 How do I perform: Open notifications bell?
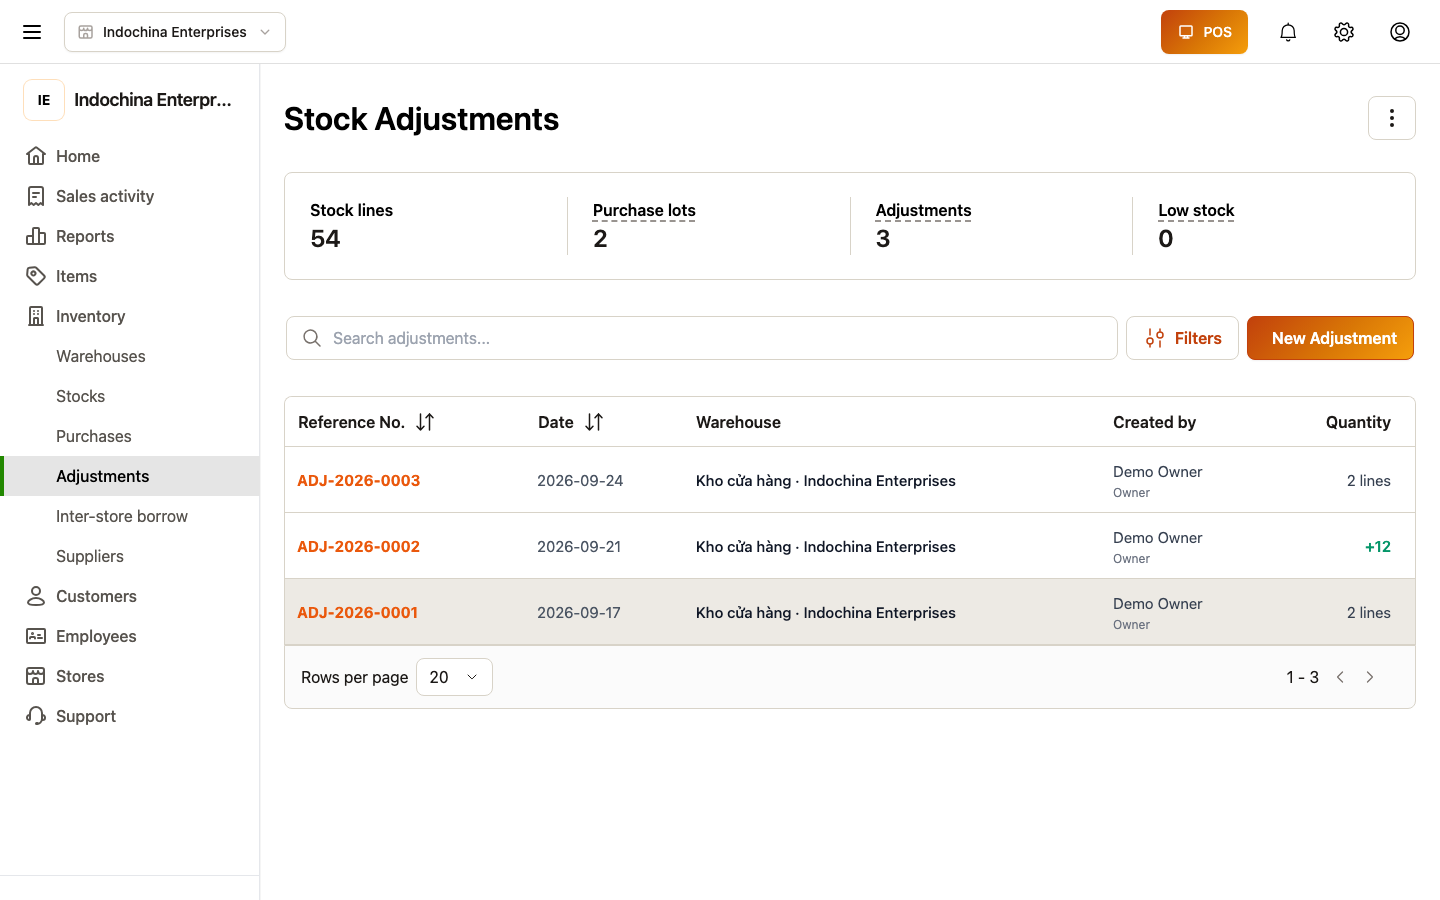[x=1288, y=32]
